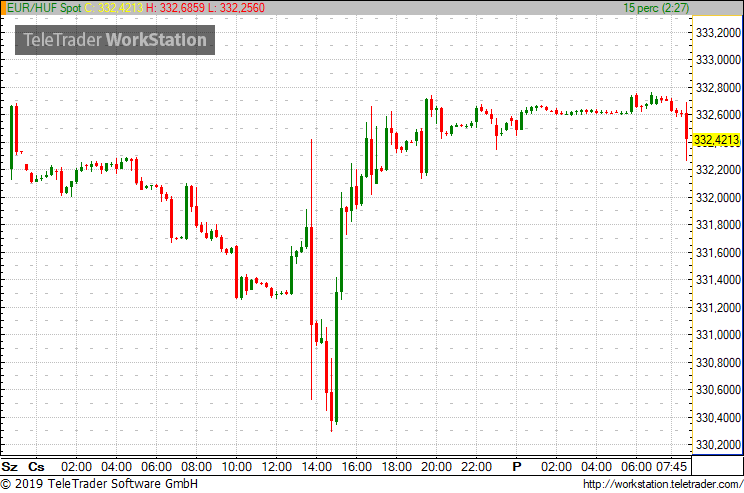
Task: Click the 333,0000 price axis label
Action: pyautogui.click(x=718, y=60)
